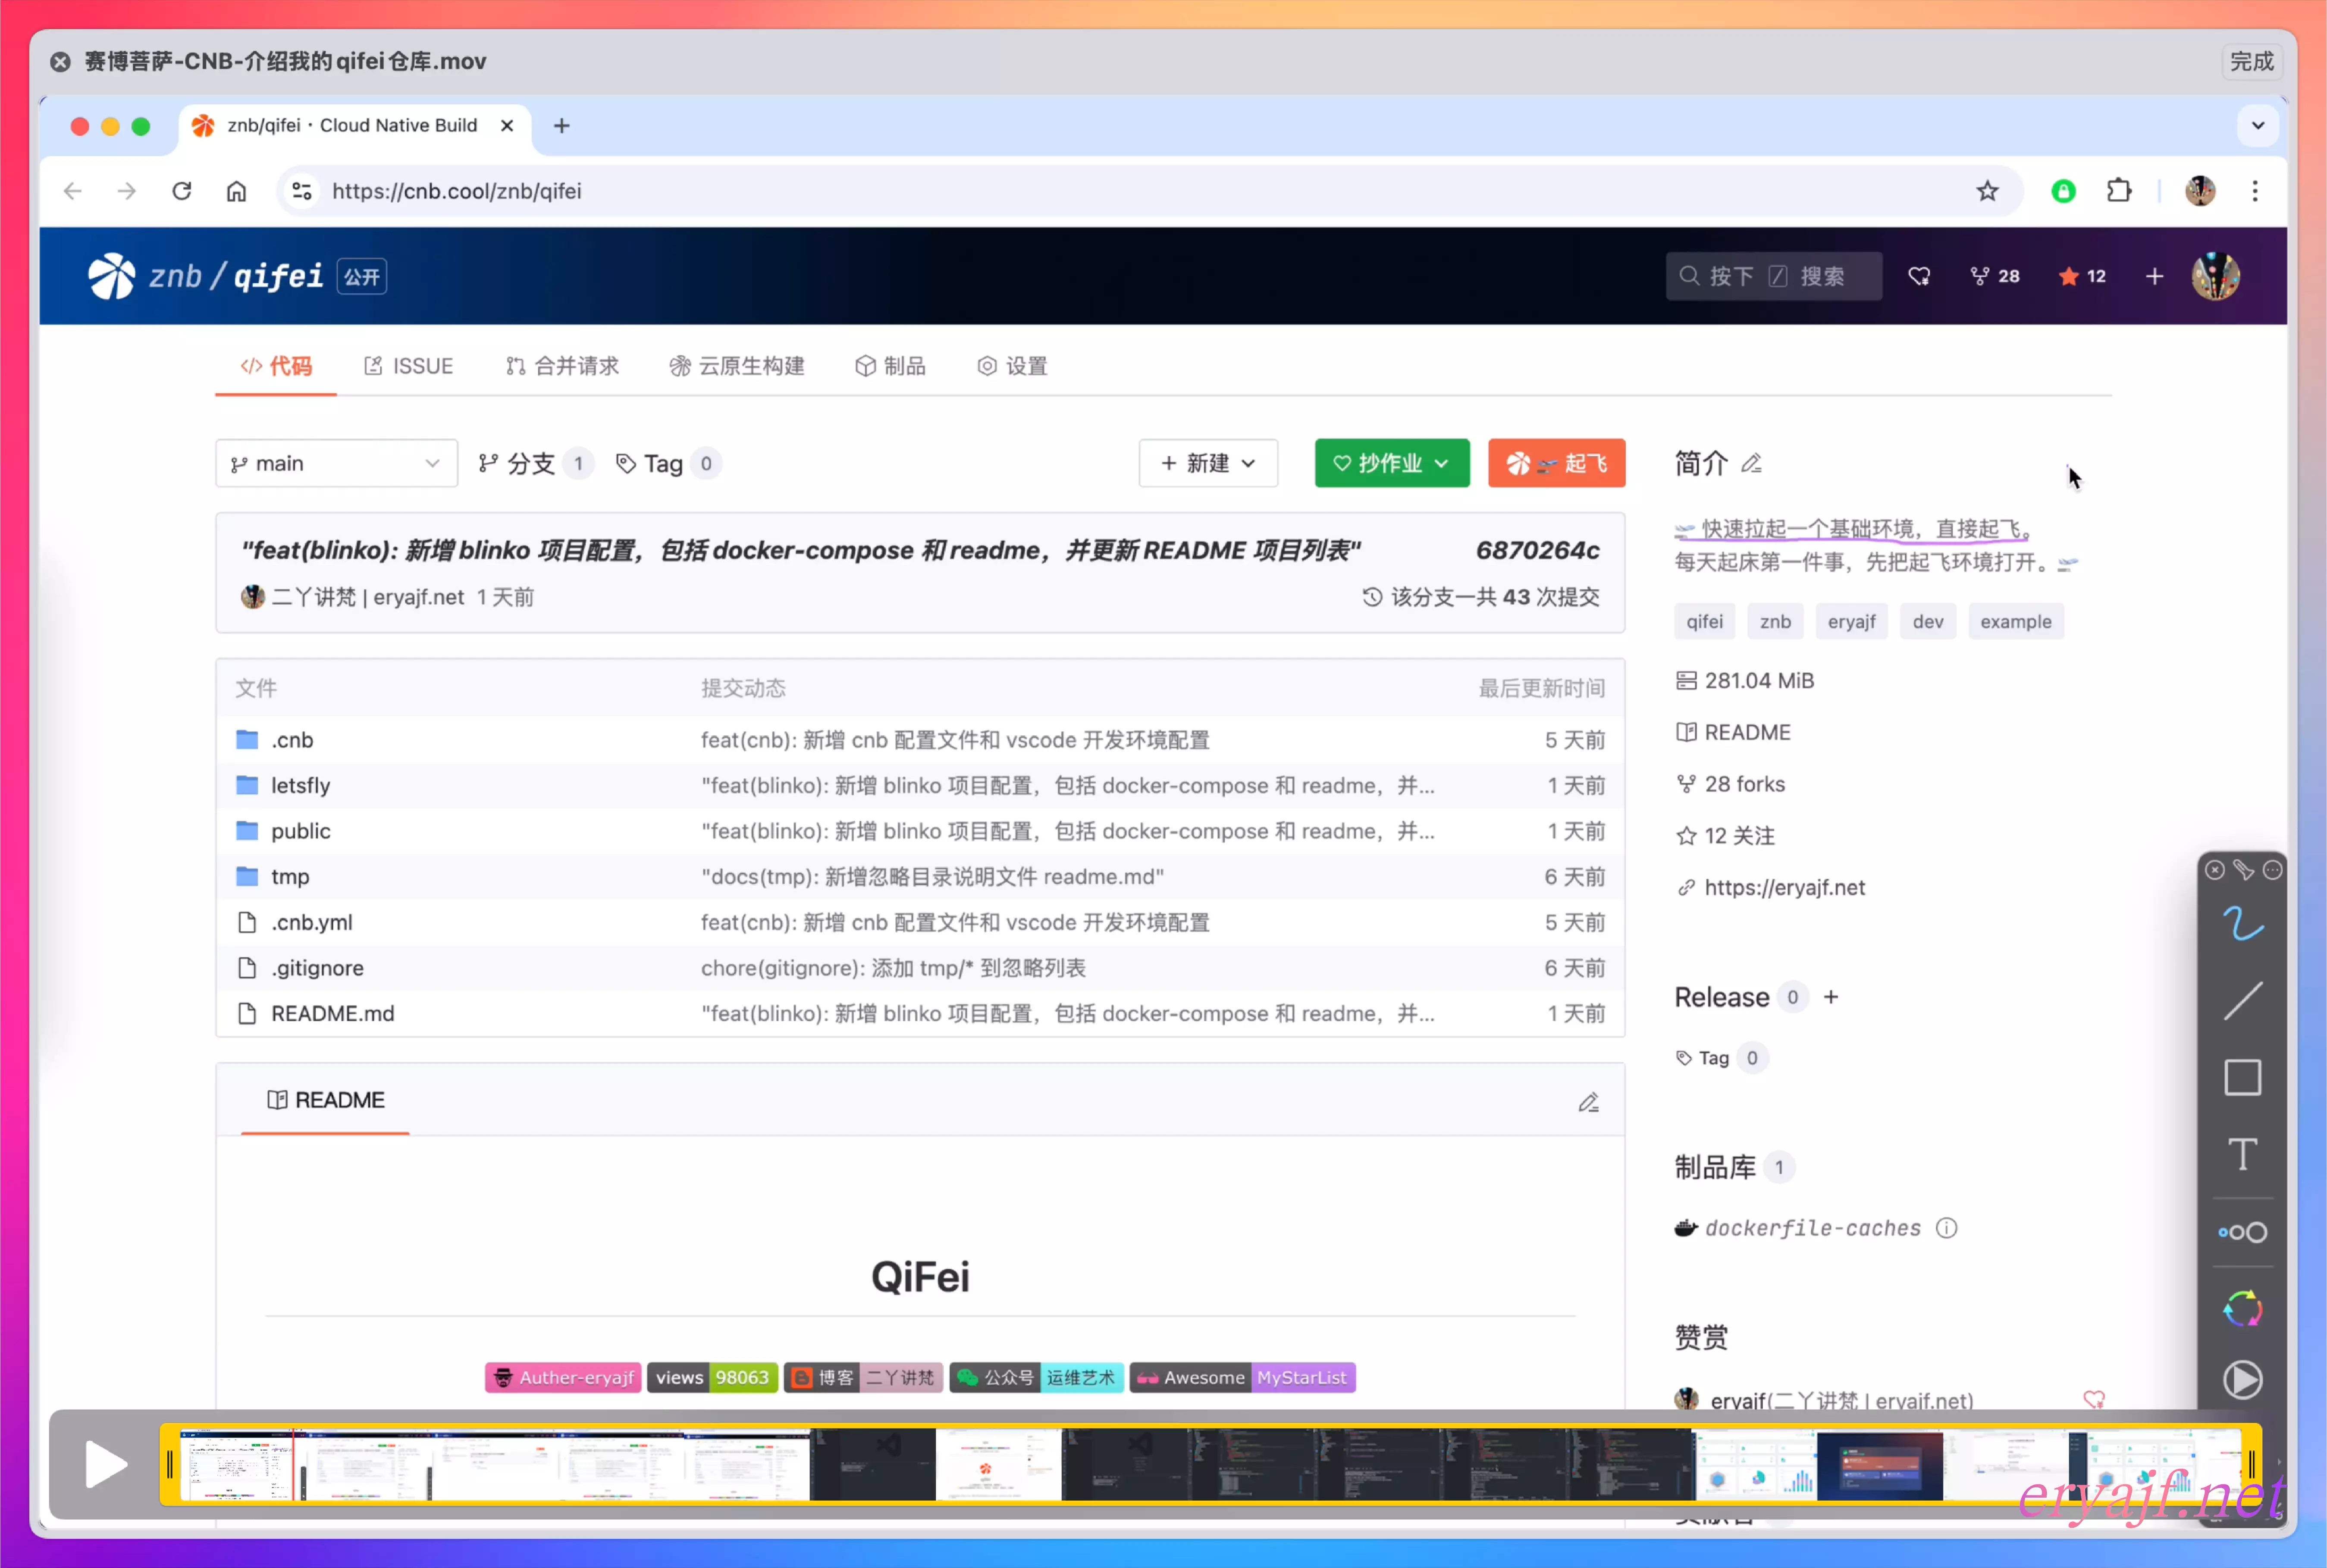
Task: Open the 设置 tab
Action: (x=1012, y=366)
